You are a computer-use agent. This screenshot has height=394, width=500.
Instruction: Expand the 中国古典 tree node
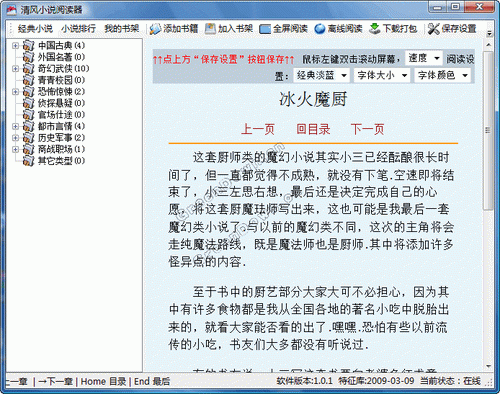pos(15,45)
